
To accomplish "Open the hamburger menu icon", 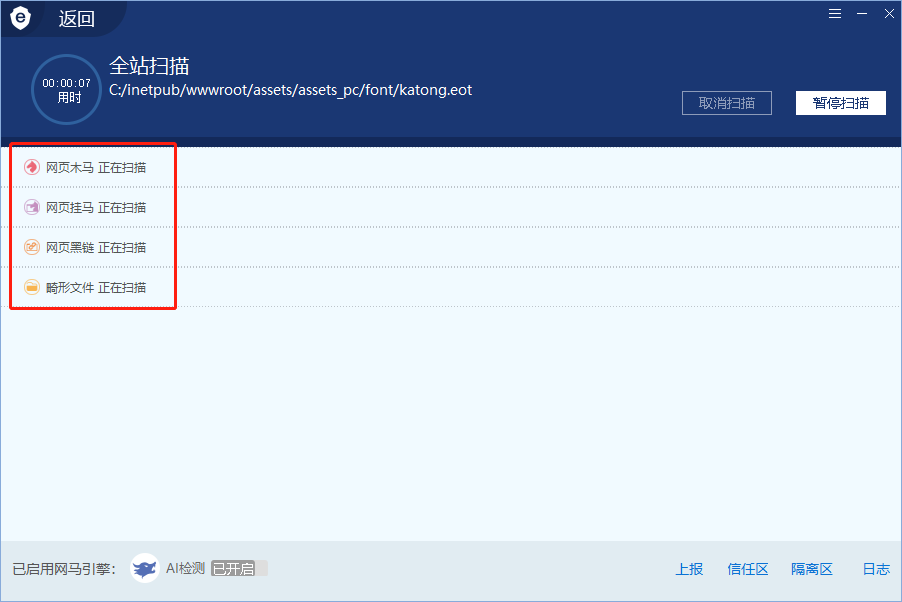I will pos(835,14).
